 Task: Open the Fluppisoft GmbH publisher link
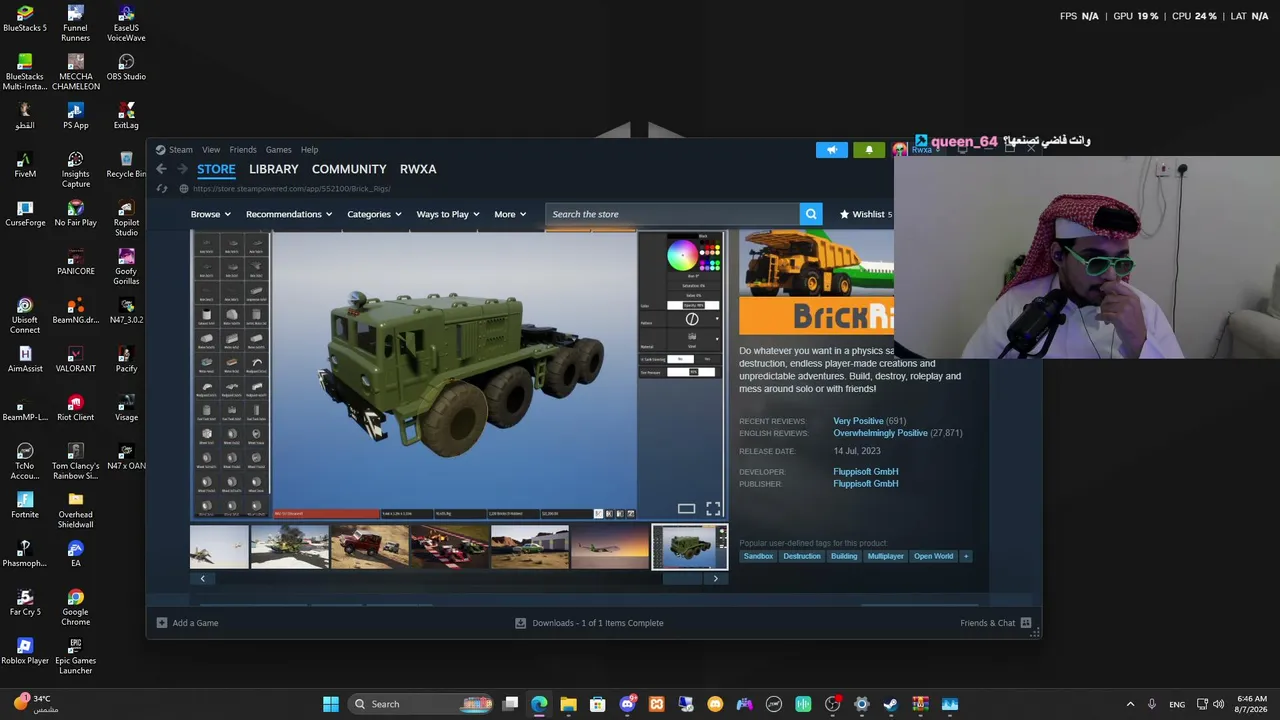click(x=866, y=484)
